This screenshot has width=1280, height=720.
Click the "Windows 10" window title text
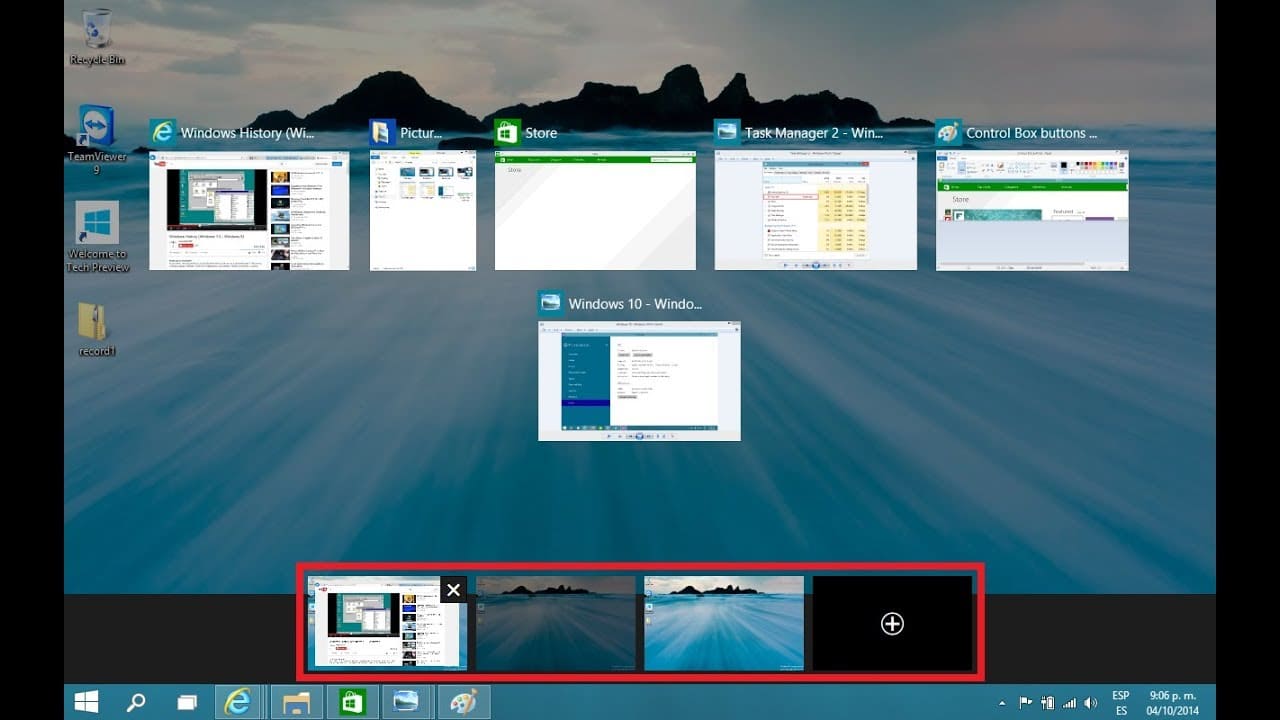[x=635, y=304]
